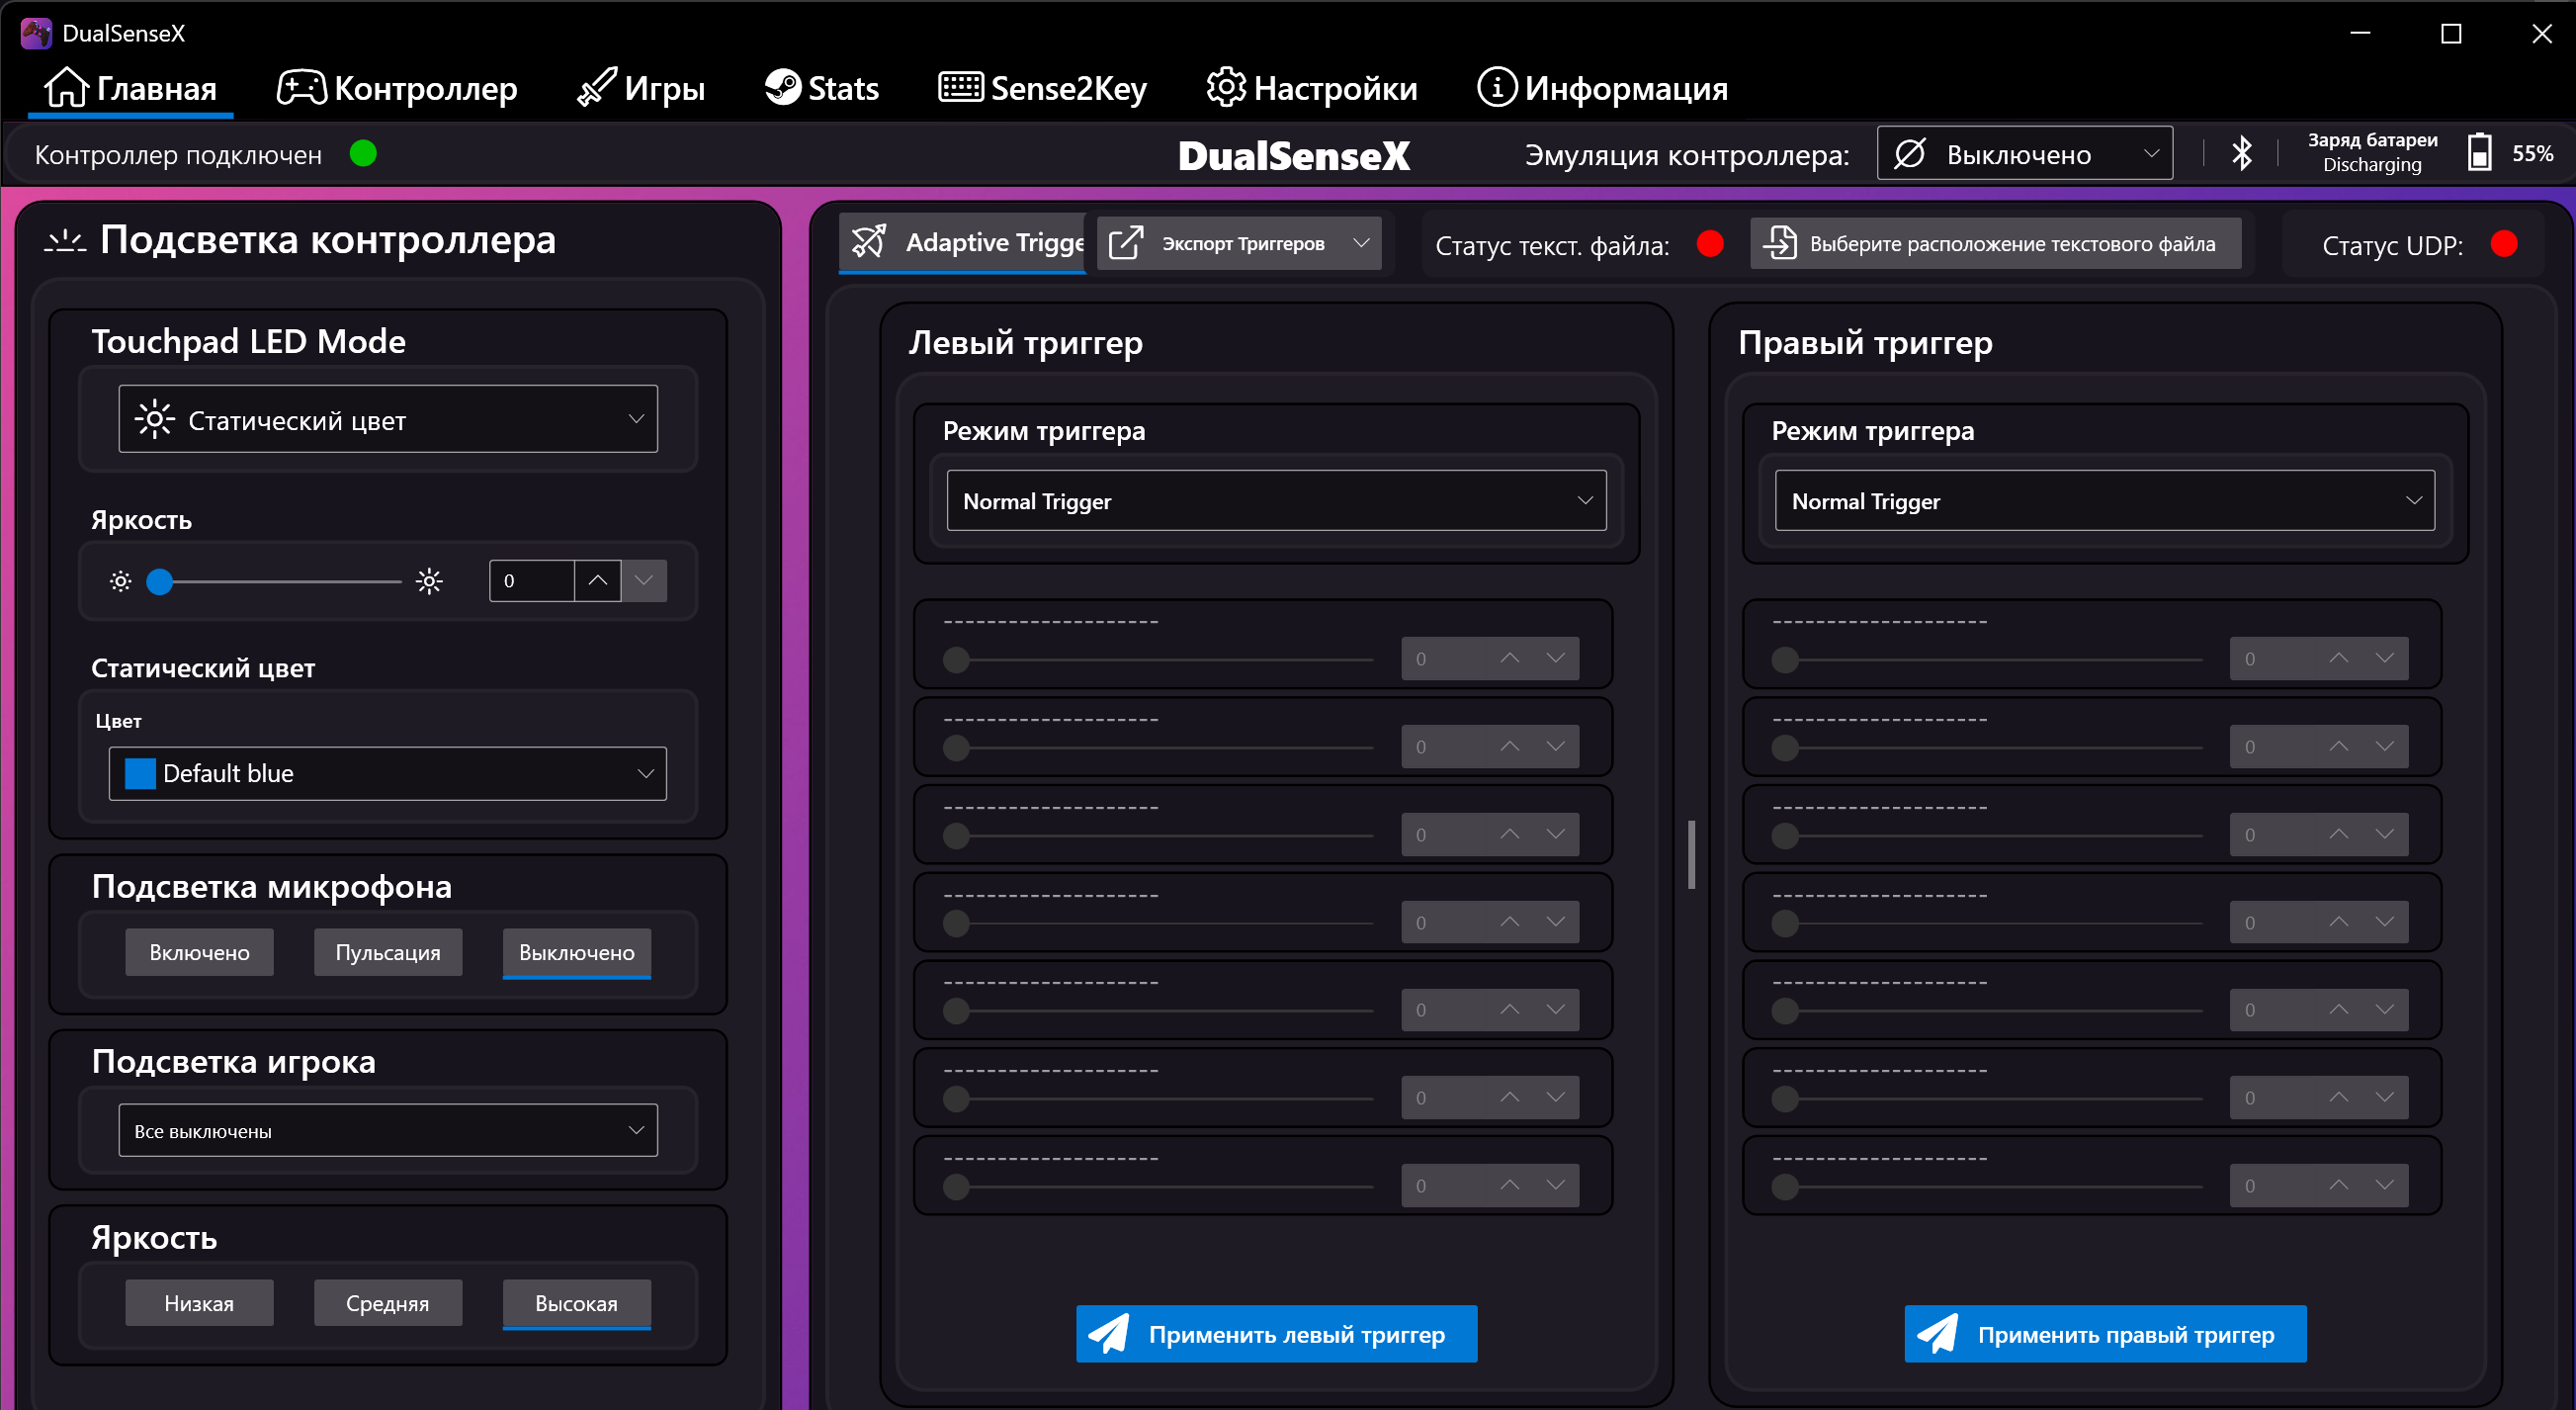Click the Default blue color swatch
Viewport: 2576px width, 1410px height.
(140, 773)
